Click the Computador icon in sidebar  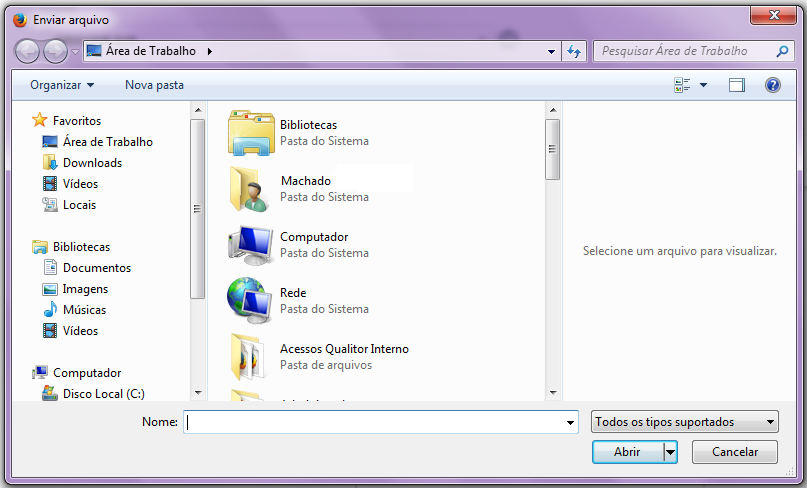click(x=40, y=372)
